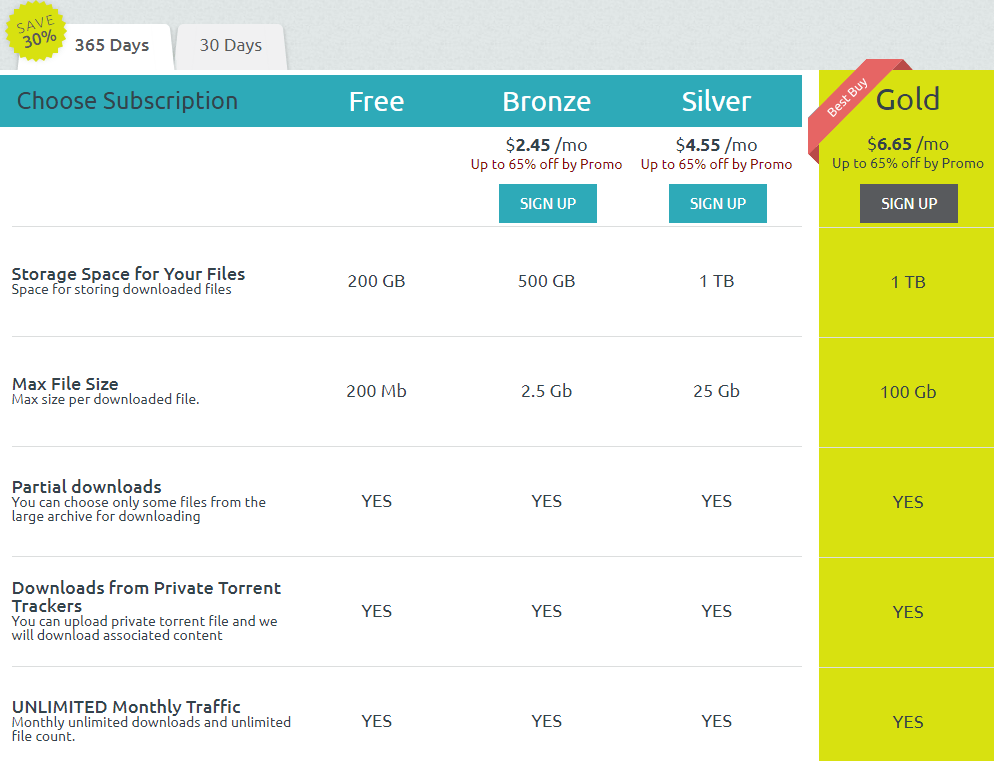Click the Free 200 GB storage value
Image resolution: width=994 pixels, height=761 pixels.
[377, 281]
